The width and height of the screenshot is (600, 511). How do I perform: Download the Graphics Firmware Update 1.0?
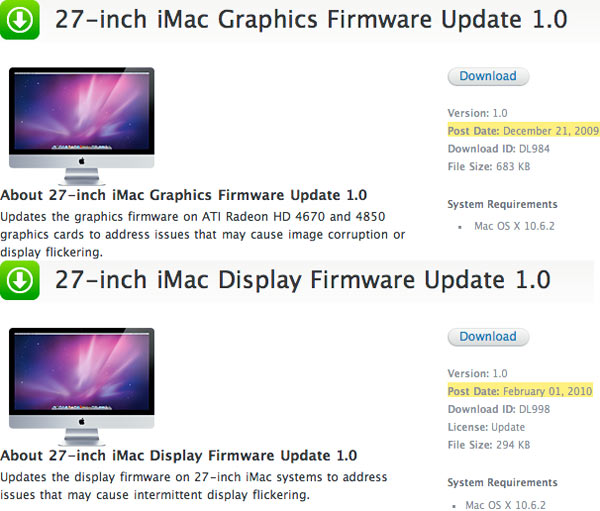coord(488,76)
